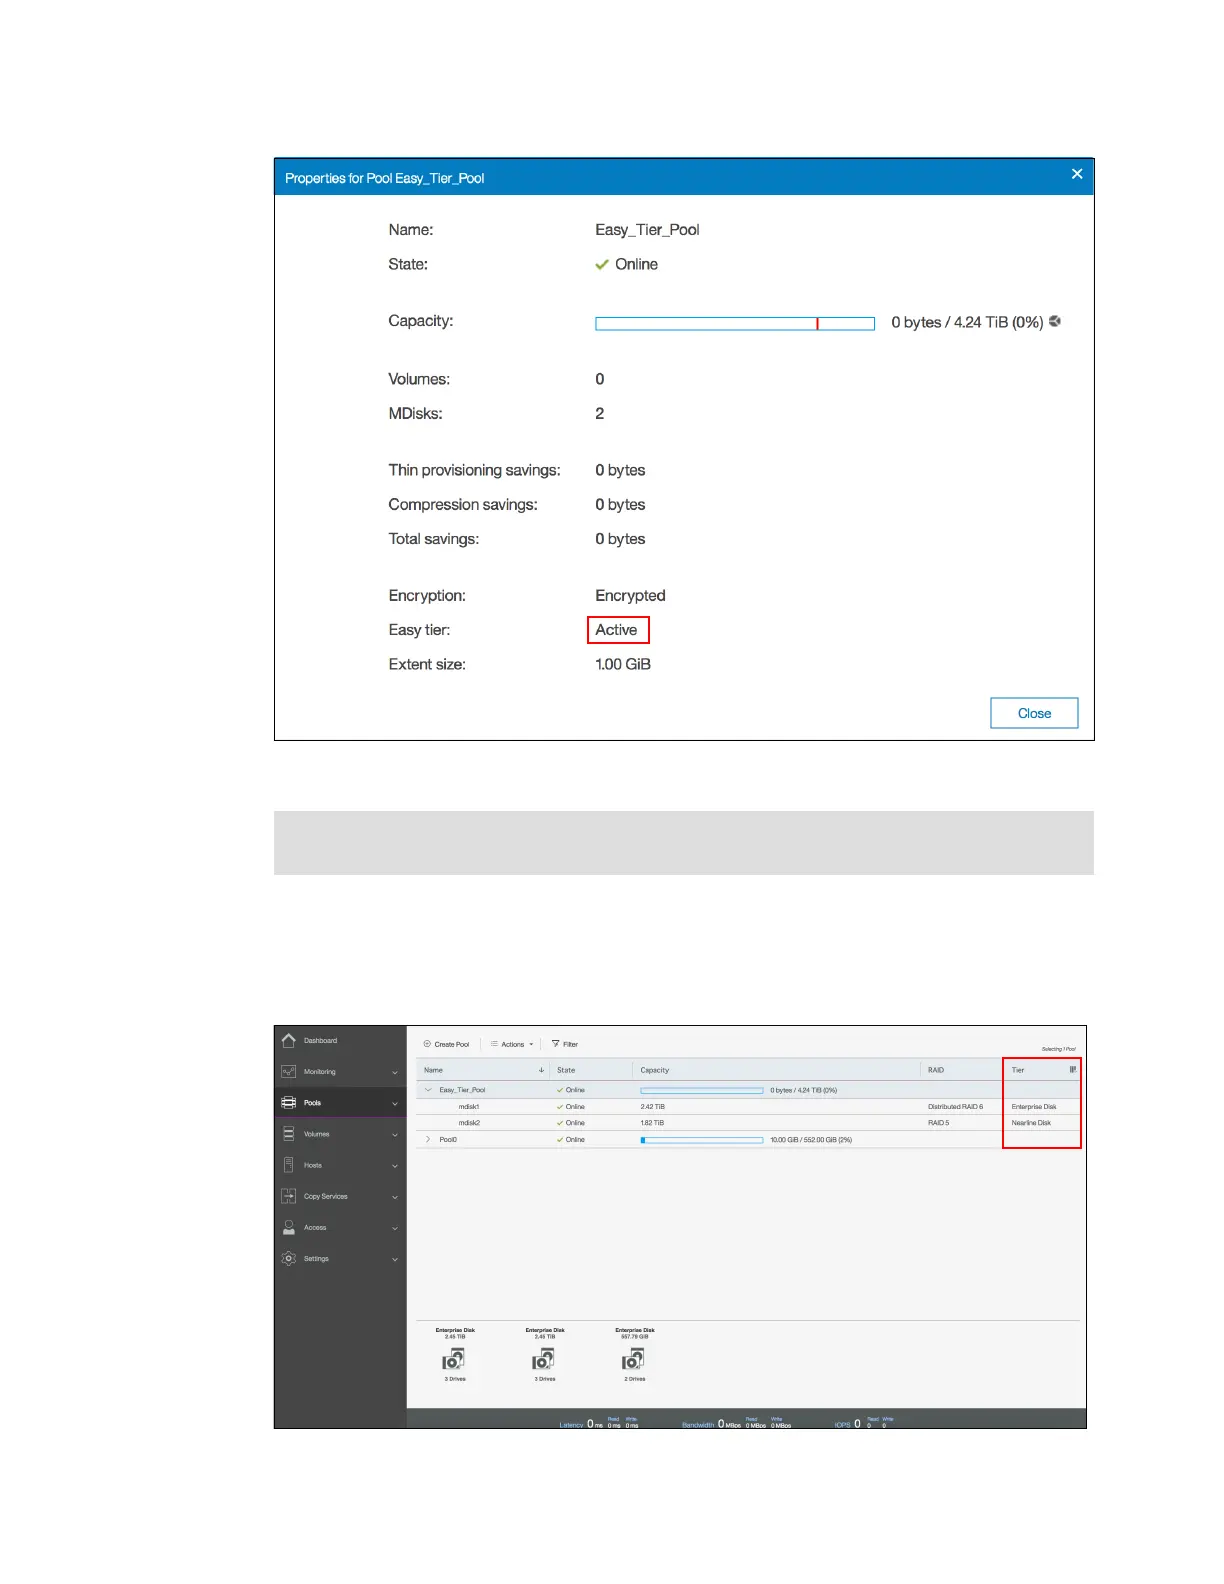
Task: Click the mdisk1 2.42 TiB capacity cell
Action: point(652,1107)
